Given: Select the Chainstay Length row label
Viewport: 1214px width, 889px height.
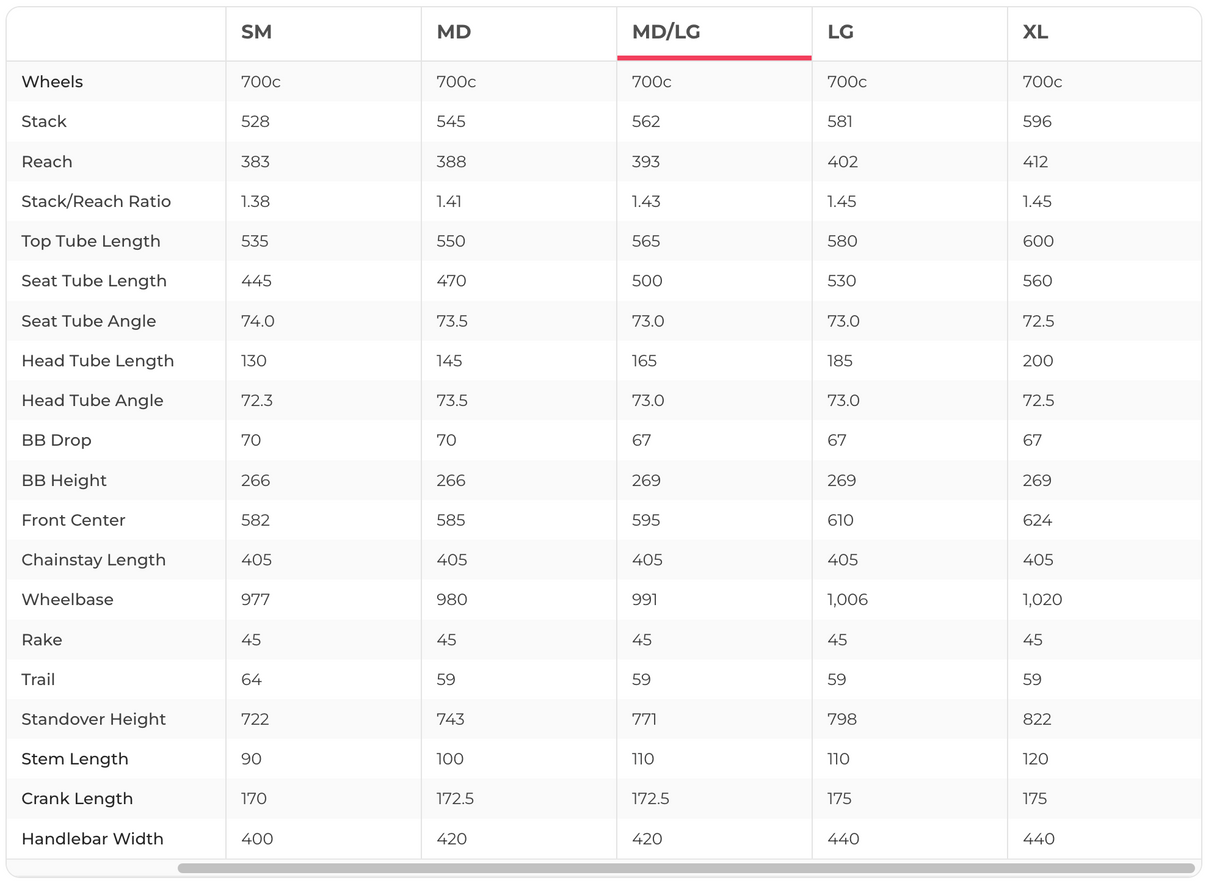Looking at the screenshot, I should [x=94, y=560].
